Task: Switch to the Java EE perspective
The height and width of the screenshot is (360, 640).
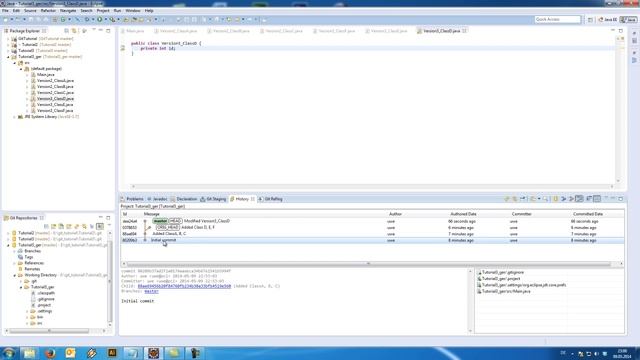Action: [x=608, y=20]
